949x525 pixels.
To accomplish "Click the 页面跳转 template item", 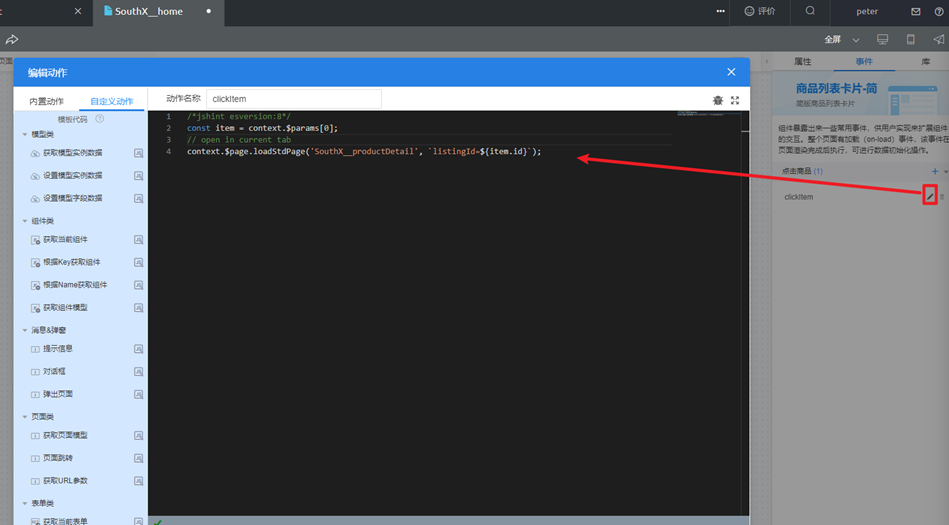I will pos(58,458).
